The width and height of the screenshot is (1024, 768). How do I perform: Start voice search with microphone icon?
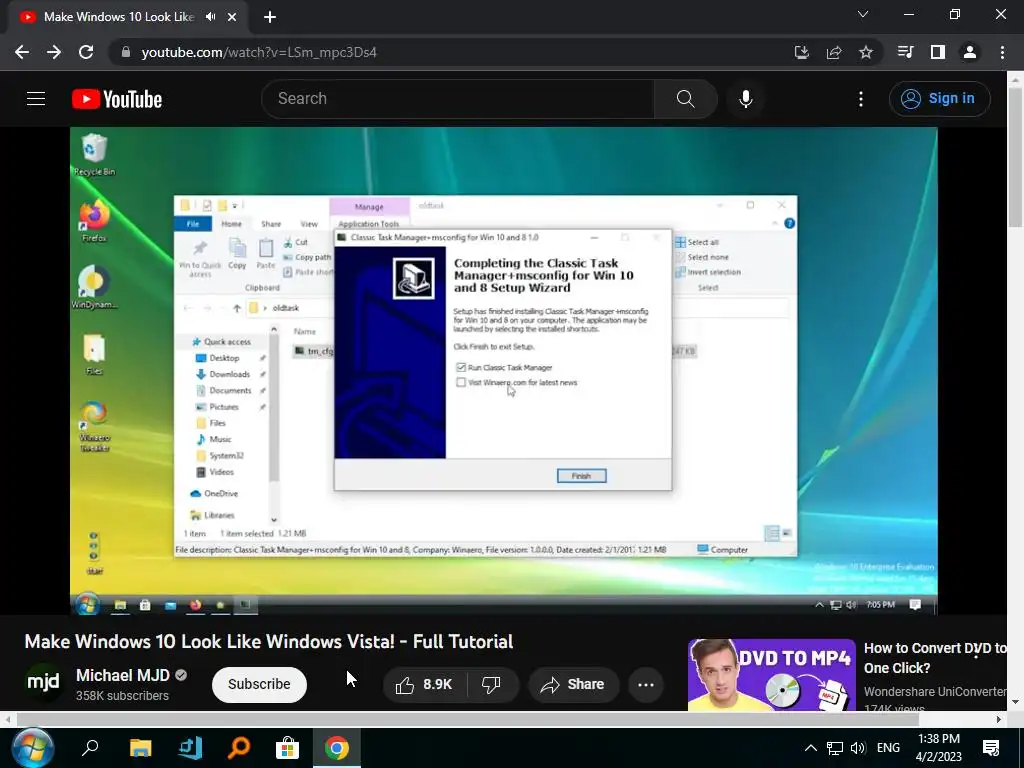click(745, 99)
